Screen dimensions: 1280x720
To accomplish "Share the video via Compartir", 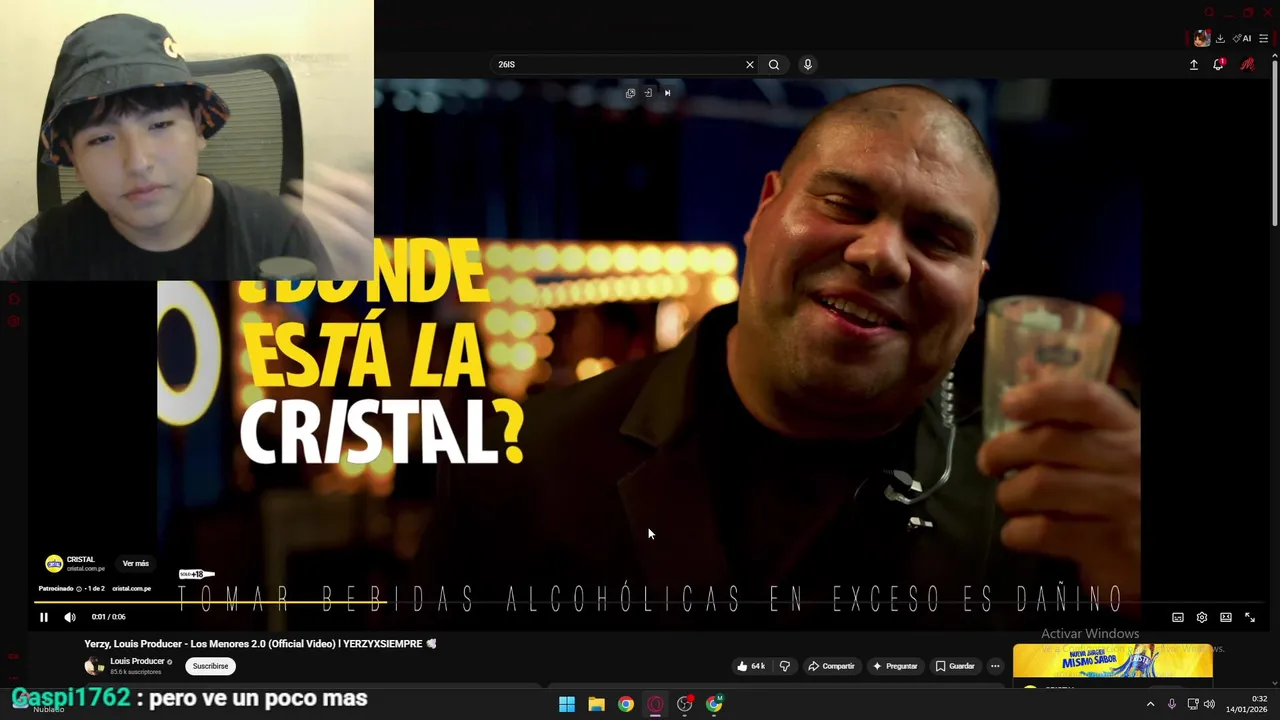I will tap(832, 666).
